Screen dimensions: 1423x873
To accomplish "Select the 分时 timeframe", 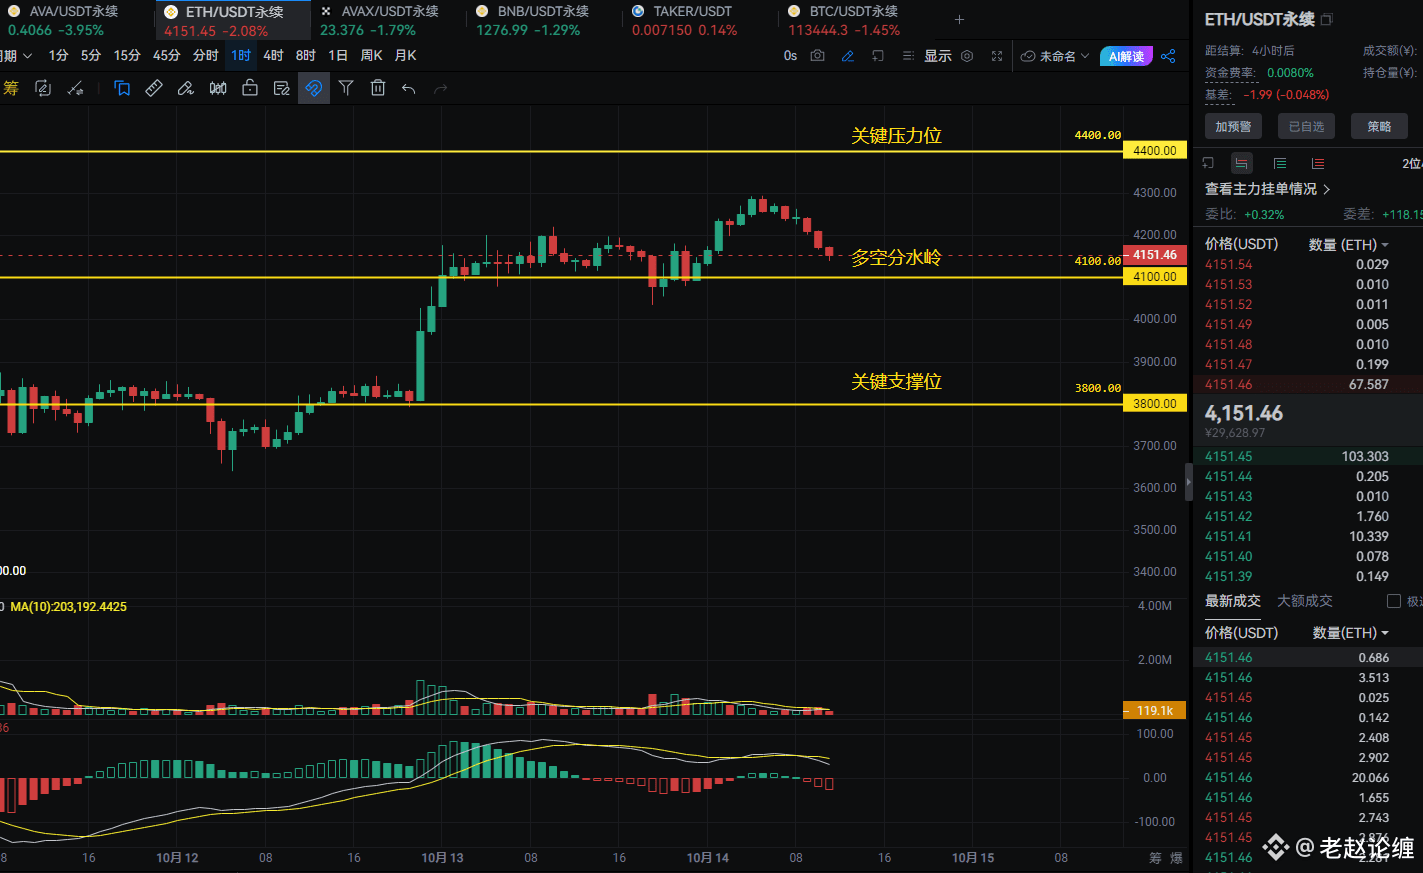I will pyautogui.click(x=205, y=56).
